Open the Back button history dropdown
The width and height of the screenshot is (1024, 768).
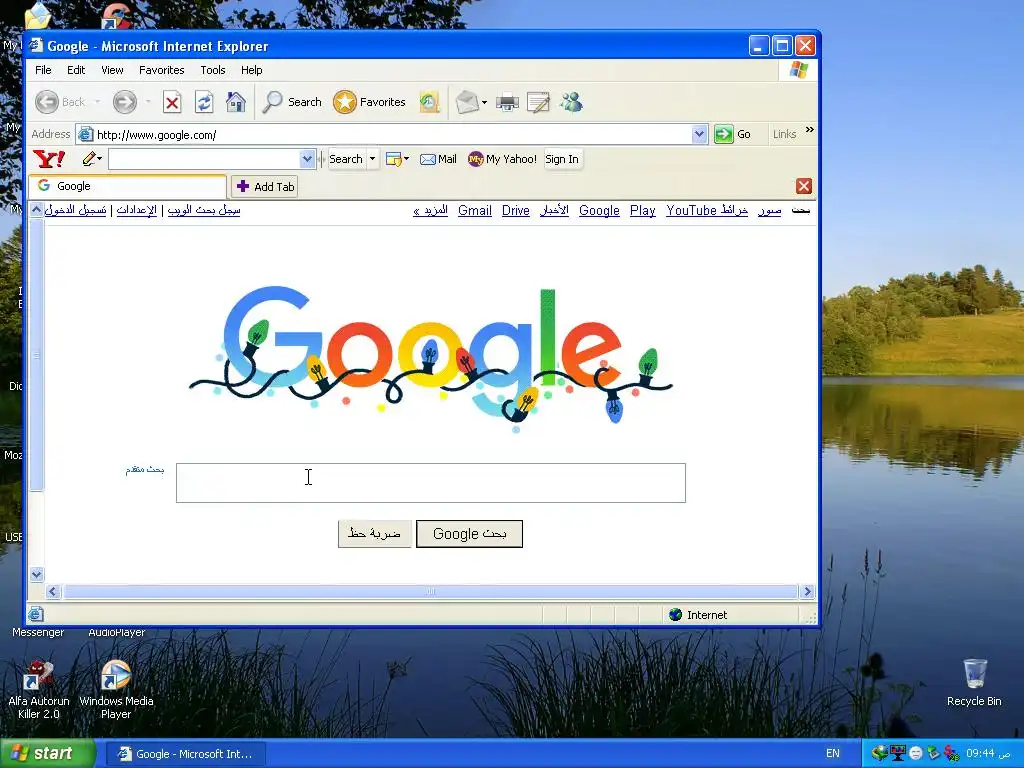tap(97, 102)
